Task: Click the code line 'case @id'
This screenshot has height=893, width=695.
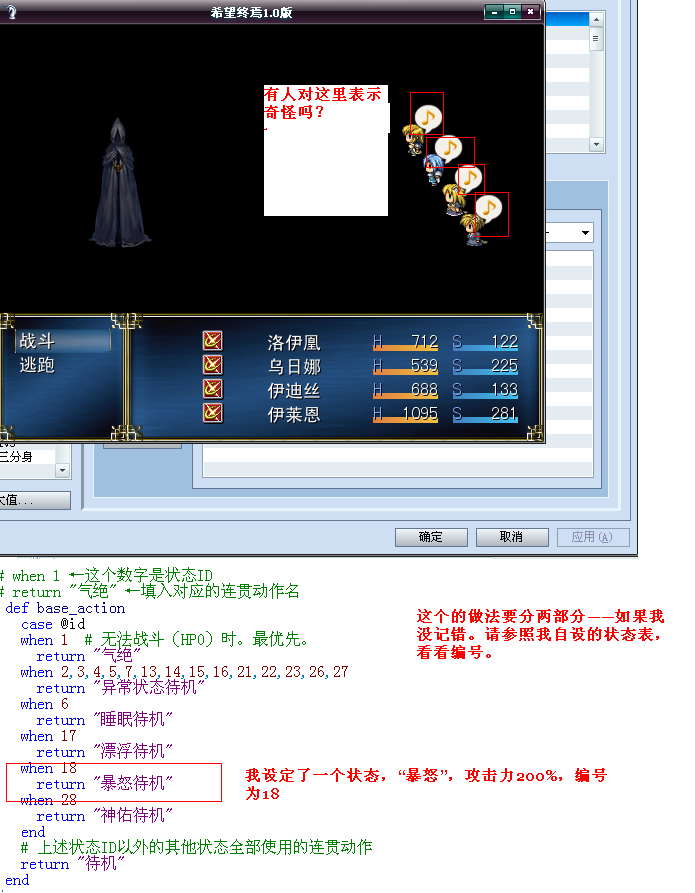Action: pyautogui.click(x=53, y=624)
